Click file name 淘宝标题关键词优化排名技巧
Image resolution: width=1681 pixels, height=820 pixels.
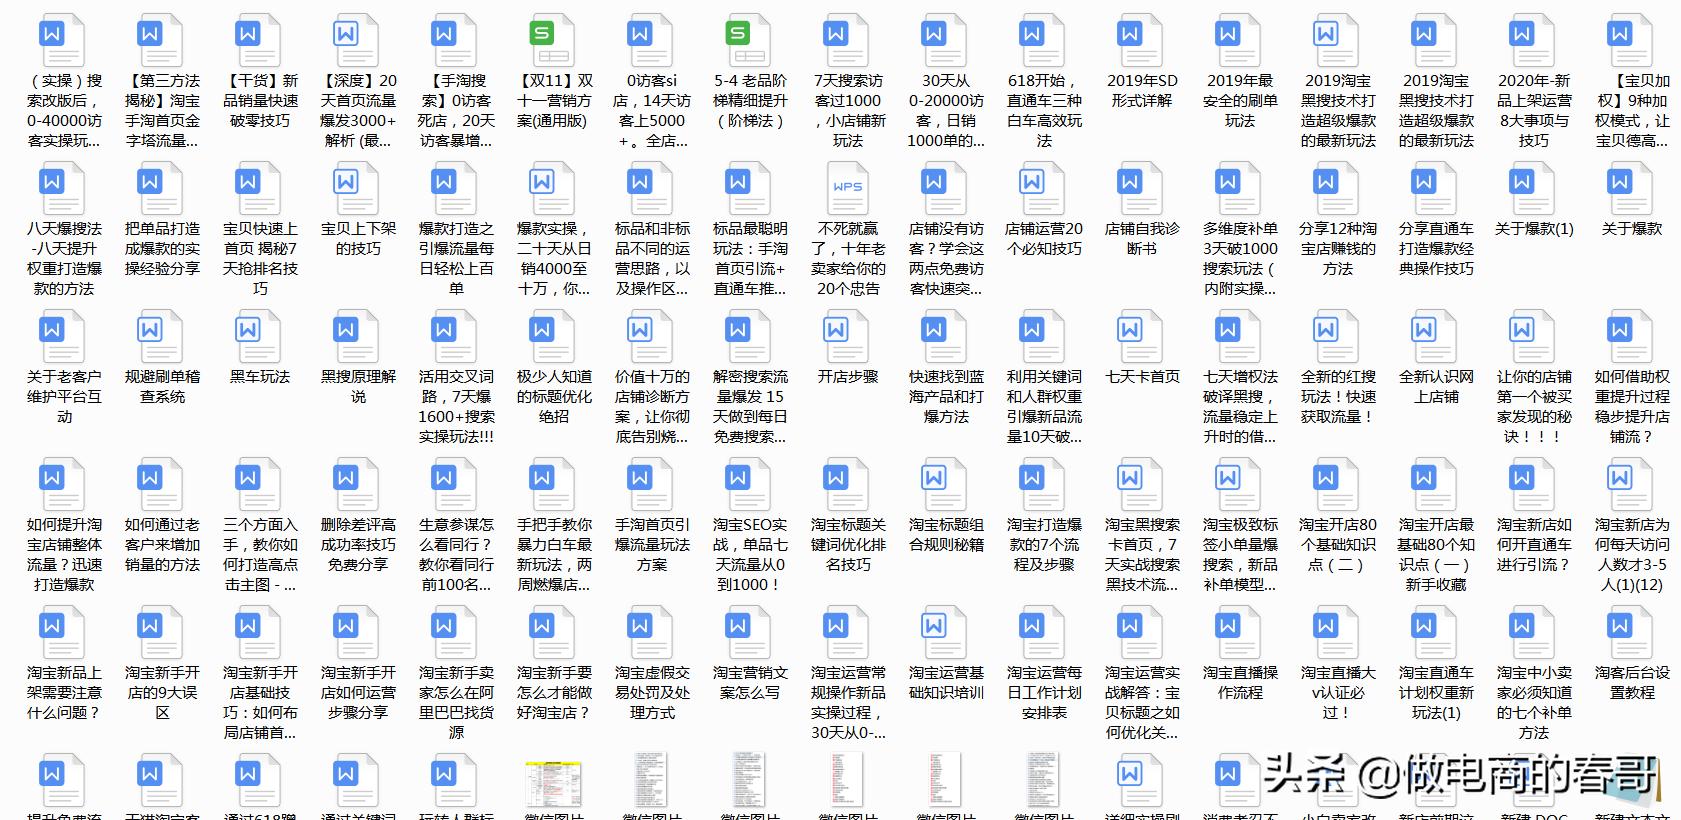[848, 545]
